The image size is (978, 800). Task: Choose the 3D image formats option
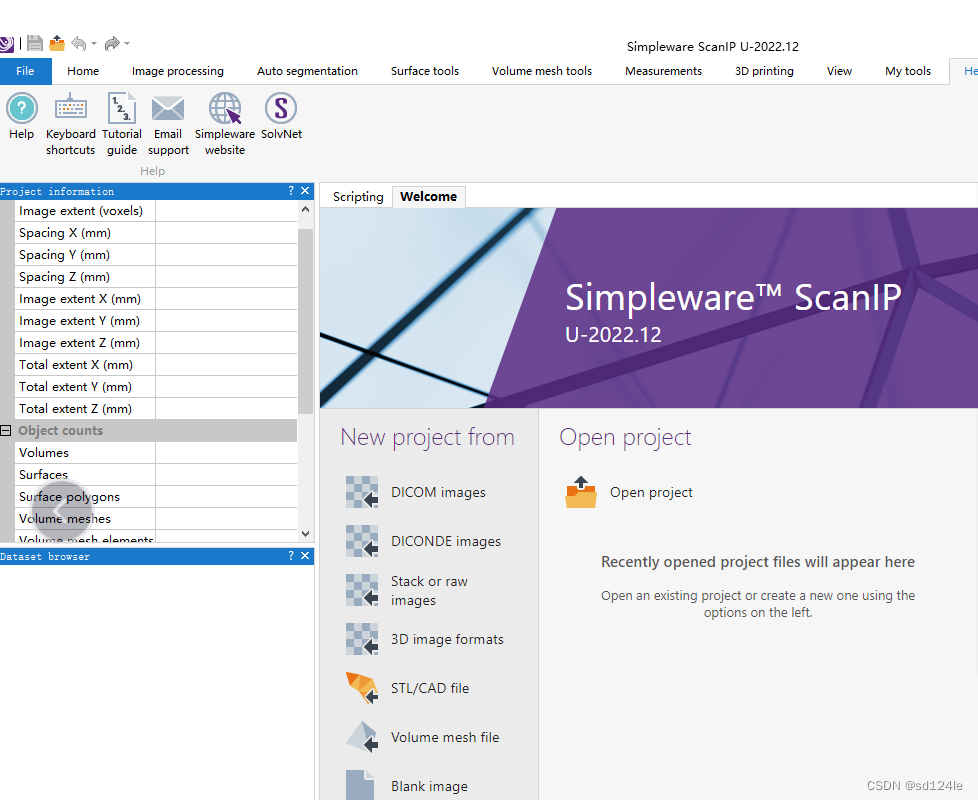pos(446,639)
